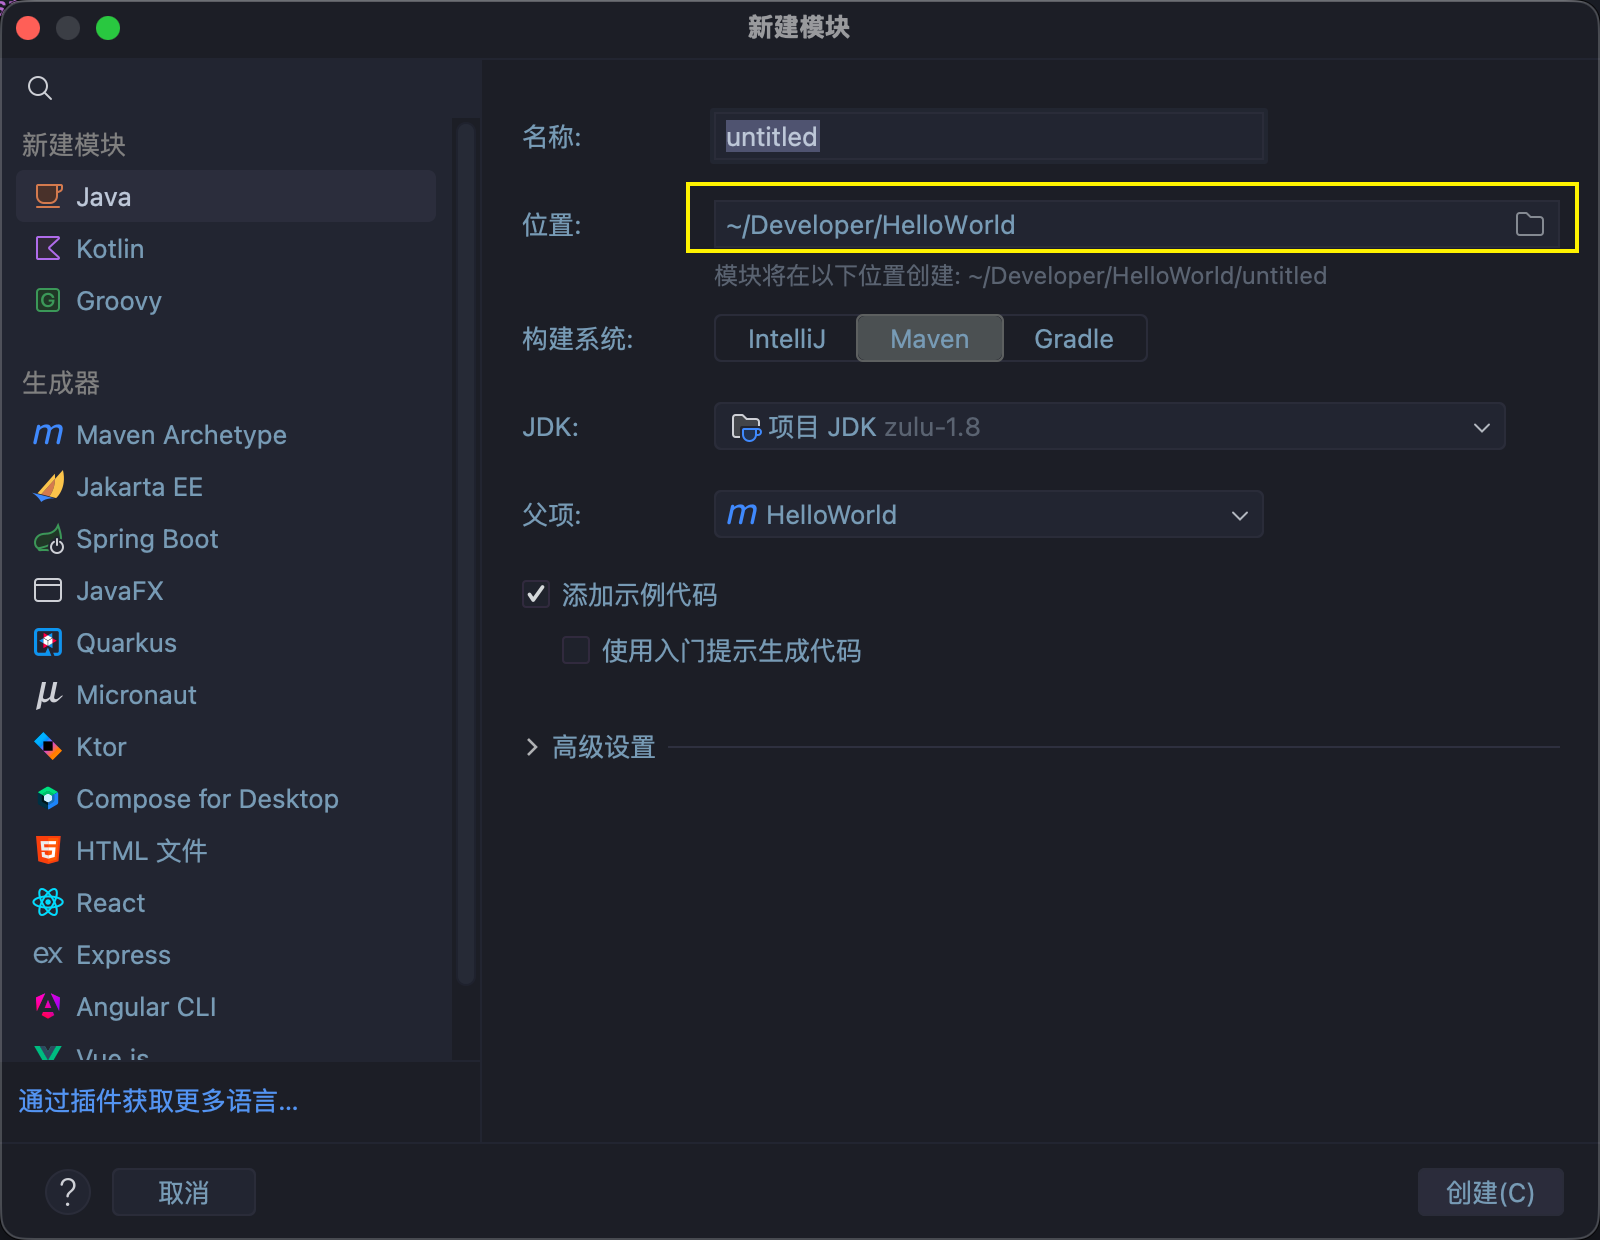This screenshot has height=1240, width=1600.
Task: Select the Kotlin module icon
Action: pos(48,249)
